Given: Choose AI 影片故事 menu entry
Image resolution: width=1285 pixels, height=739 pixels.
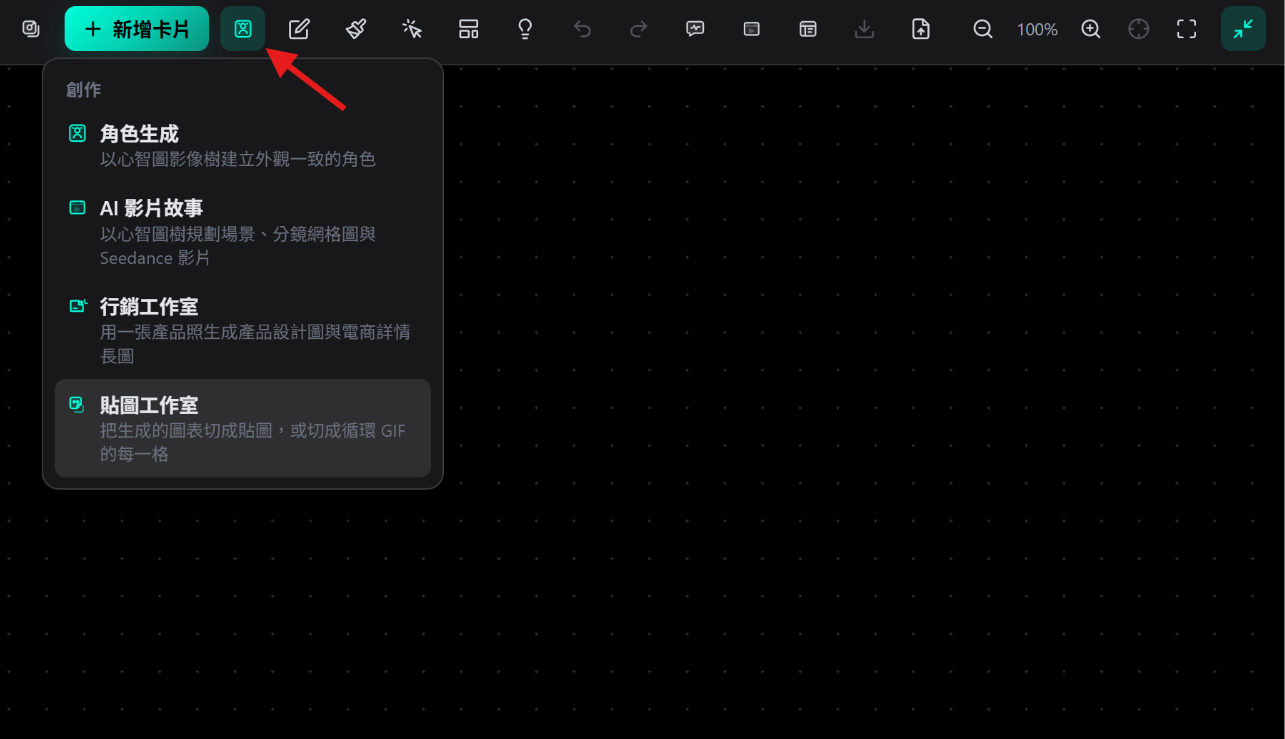Looking at the screenshot, I should pos(243,232).
